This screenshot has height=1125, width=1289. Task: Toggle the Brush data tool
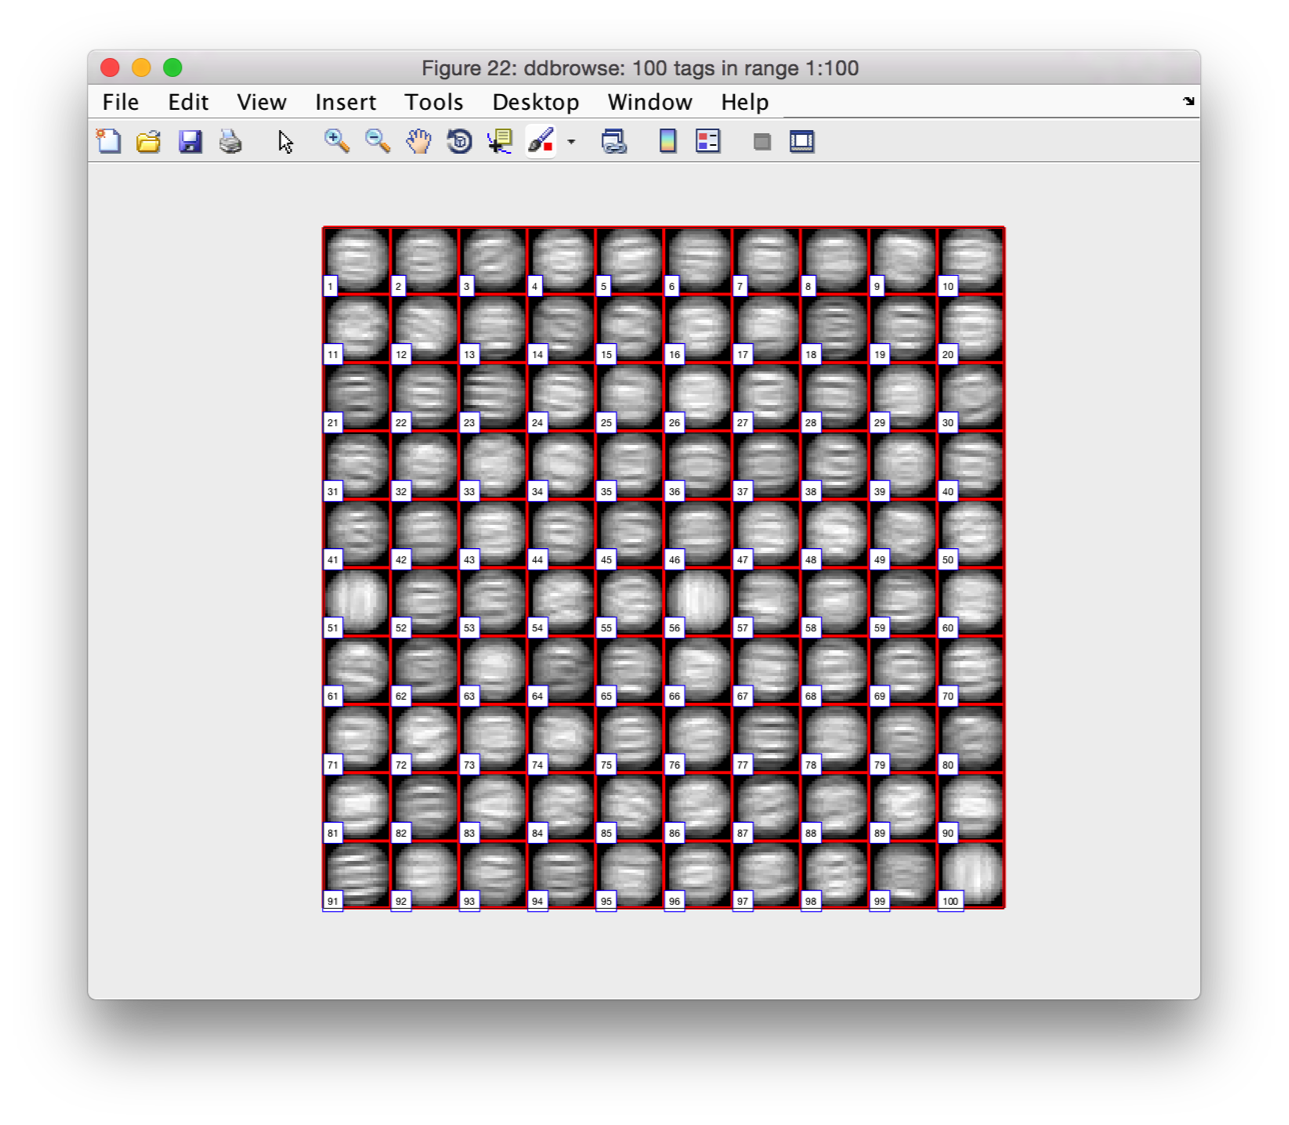(x=541, y=141)
